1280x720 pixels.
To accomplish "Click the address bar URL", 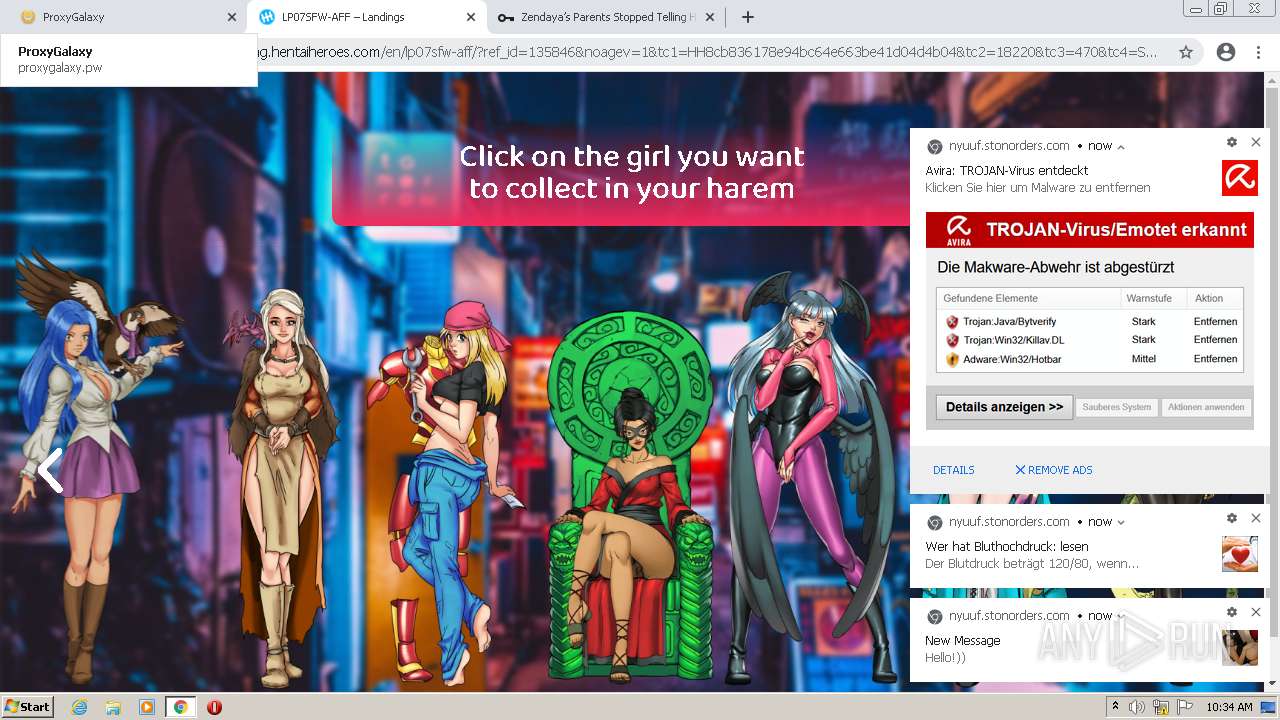I will pos(708,52).
